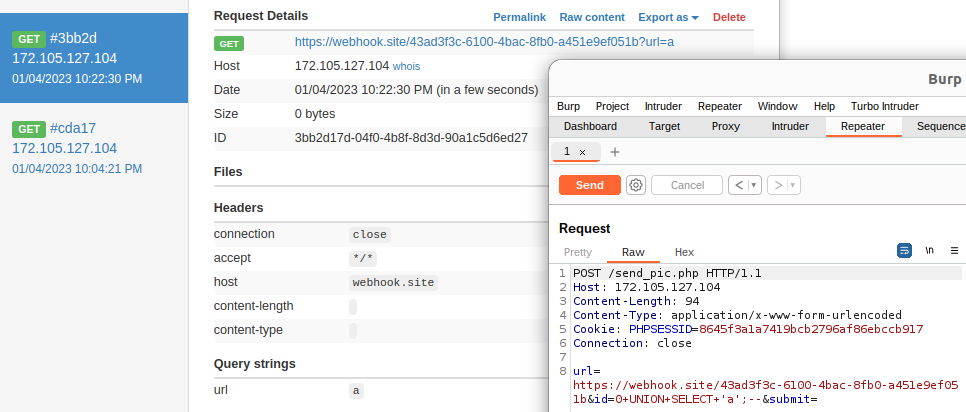This screenshot has height=412, width=966.
Task: Select the Raw view tab
Action: click(x=633, y=252)
